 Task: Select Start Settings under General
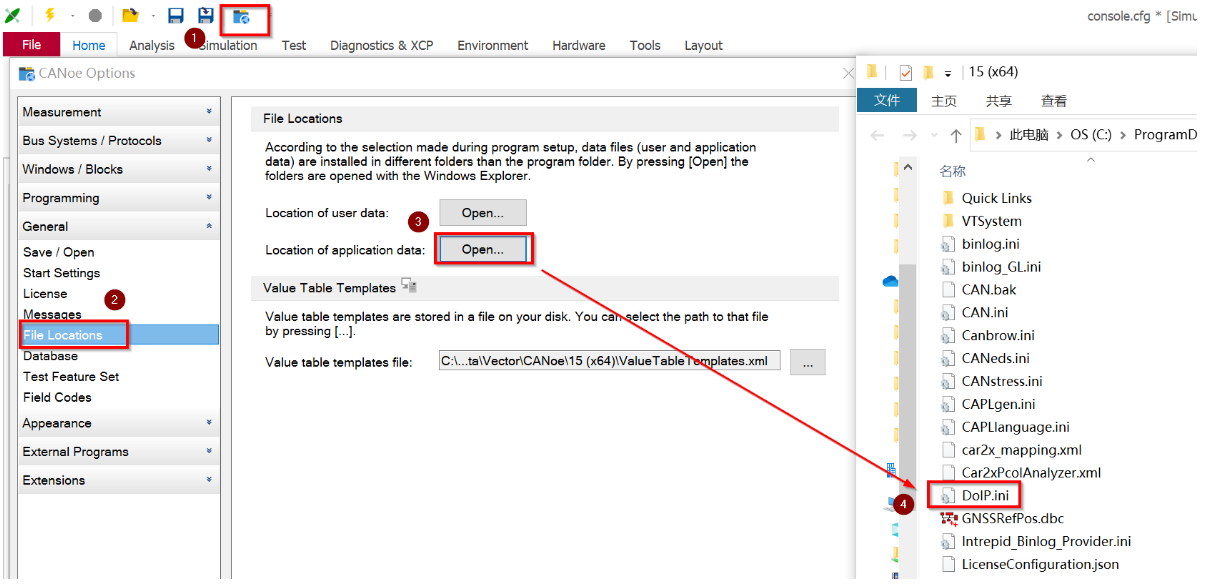coord(62,273)
